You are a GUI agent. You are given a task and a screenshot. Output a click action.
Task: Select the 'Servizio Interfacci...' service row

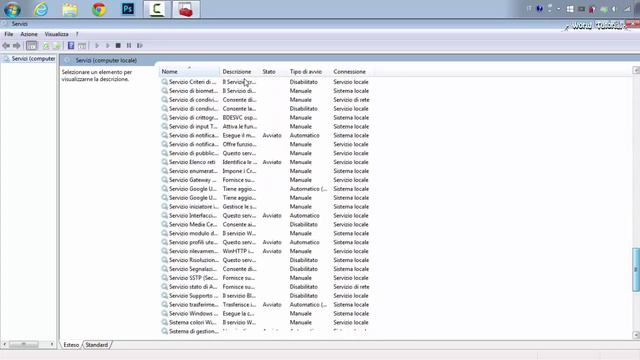click(265, 216)
